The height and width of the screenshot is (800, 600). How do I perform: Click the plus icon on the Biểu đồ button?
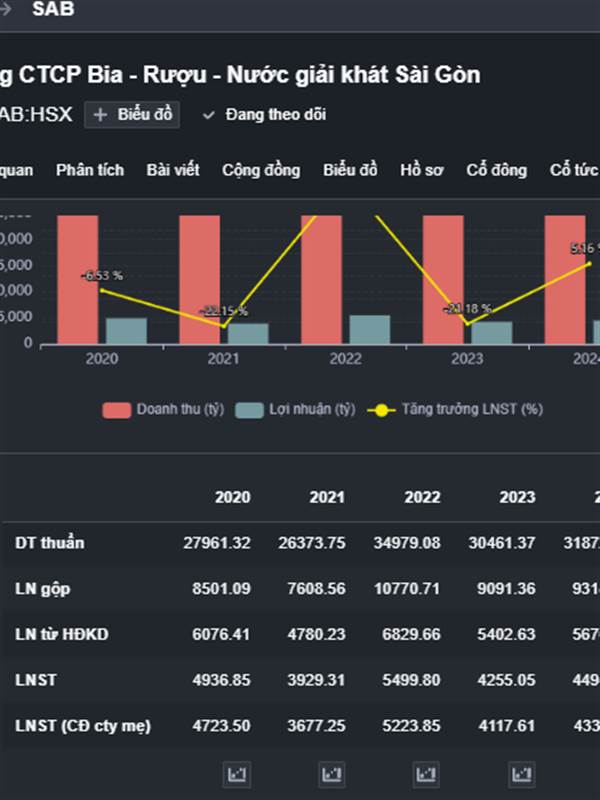(x=101, y=115)
